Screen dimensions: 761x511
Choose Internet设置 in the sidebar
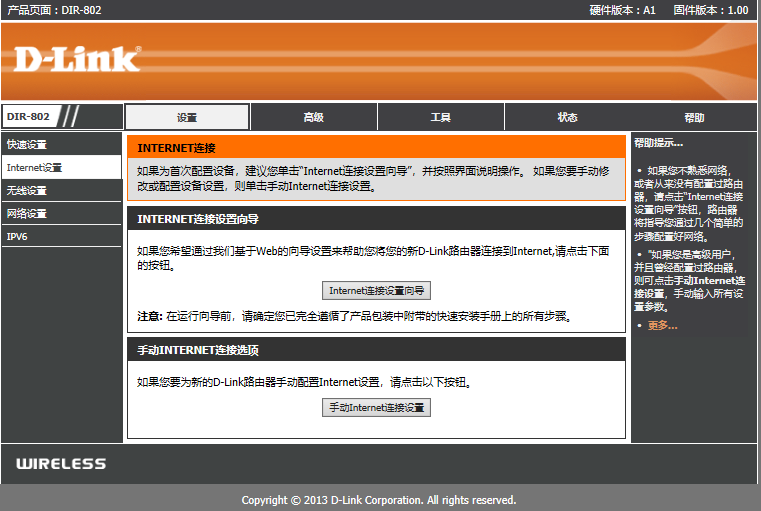(x=34, y=168)
